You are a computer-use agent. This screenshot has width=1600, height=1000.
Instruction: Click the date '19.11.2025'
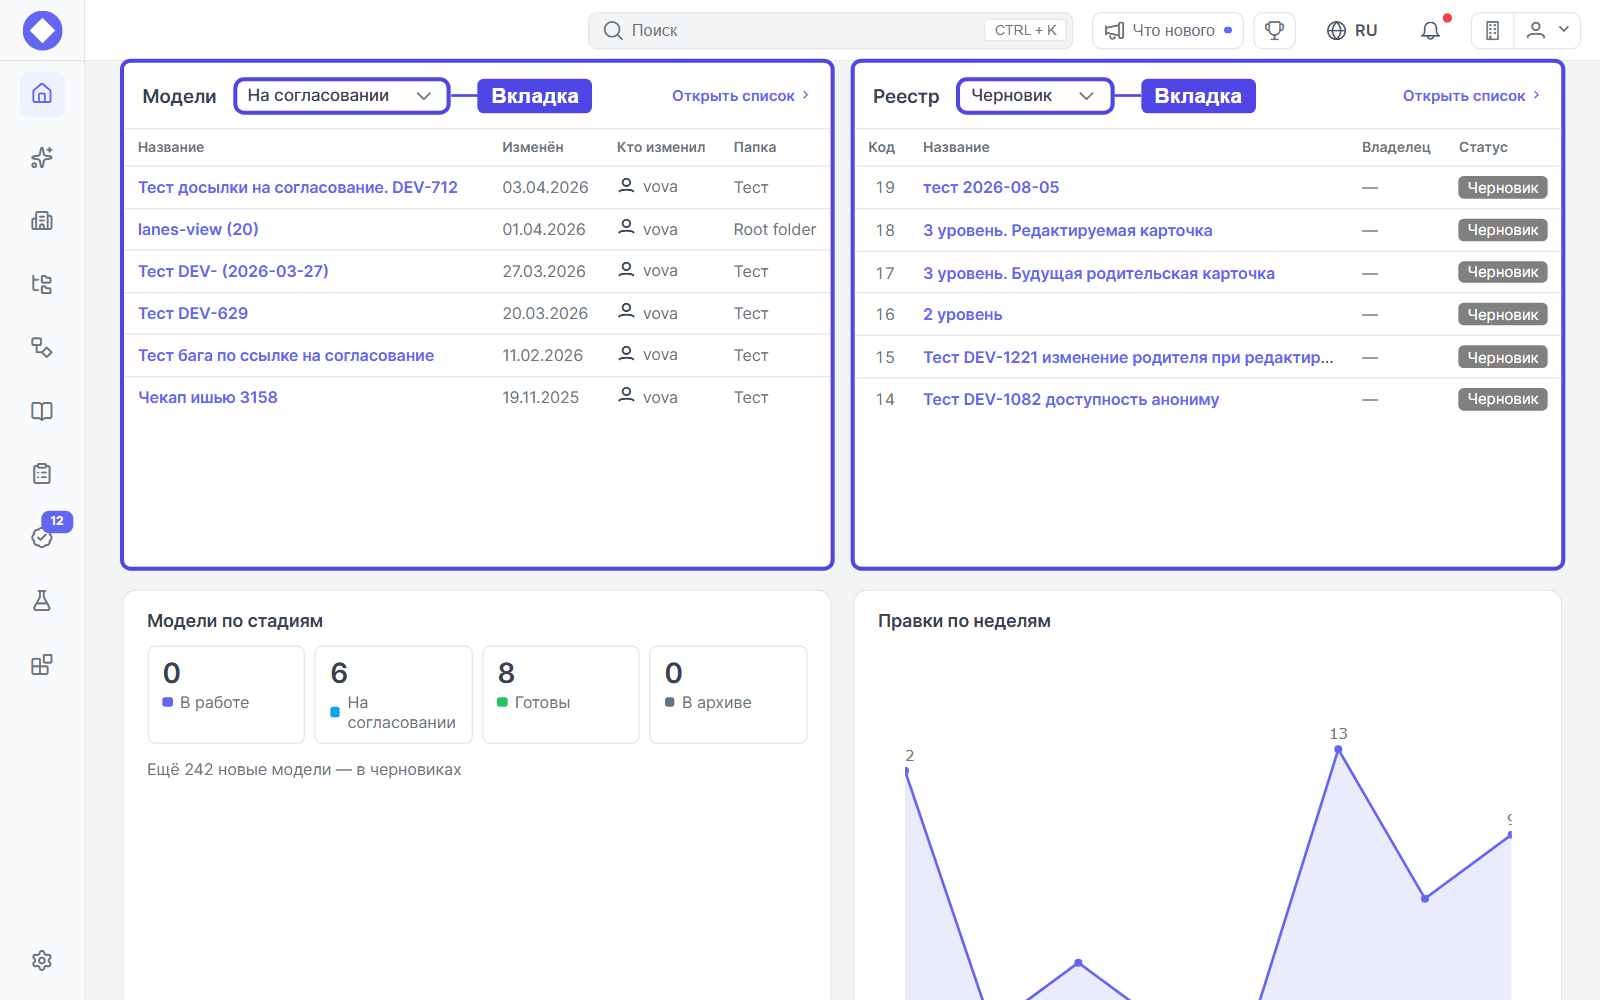pos(541,397)
